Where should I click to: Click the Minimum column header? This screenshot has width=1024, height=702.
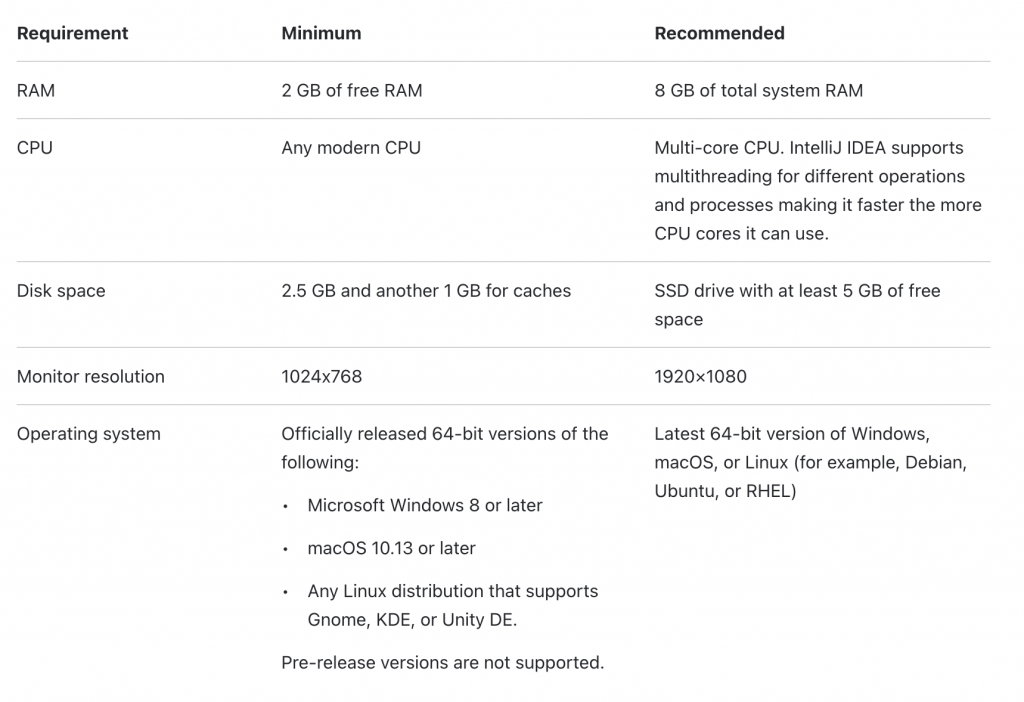pos(321,33)
